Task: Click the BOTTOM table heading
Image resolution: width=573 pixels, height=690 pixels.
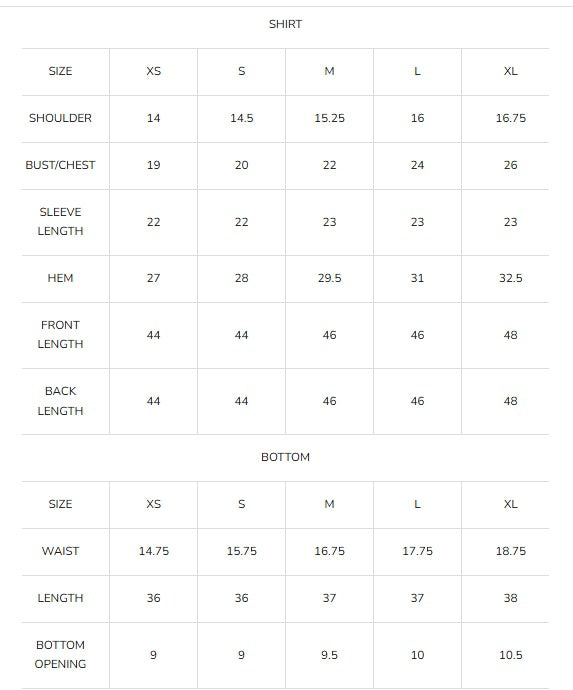Action: click(x=285, y=457)
